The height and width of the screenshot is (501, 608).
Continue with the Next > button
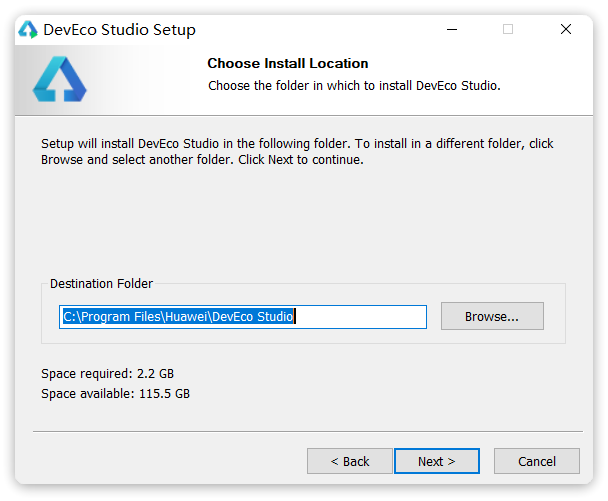click(437, 461)
